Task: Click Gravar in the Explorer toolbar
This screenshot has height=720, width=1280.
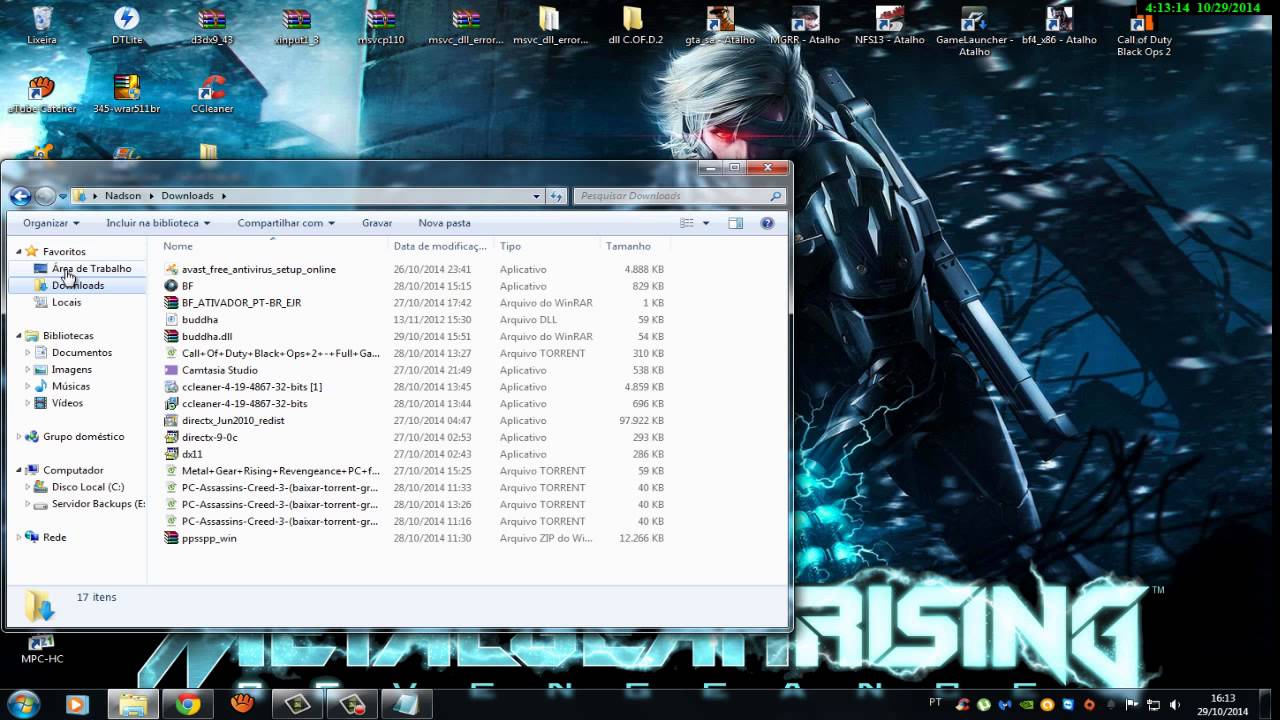Action: pyautogui.click(x=377, y=223)
